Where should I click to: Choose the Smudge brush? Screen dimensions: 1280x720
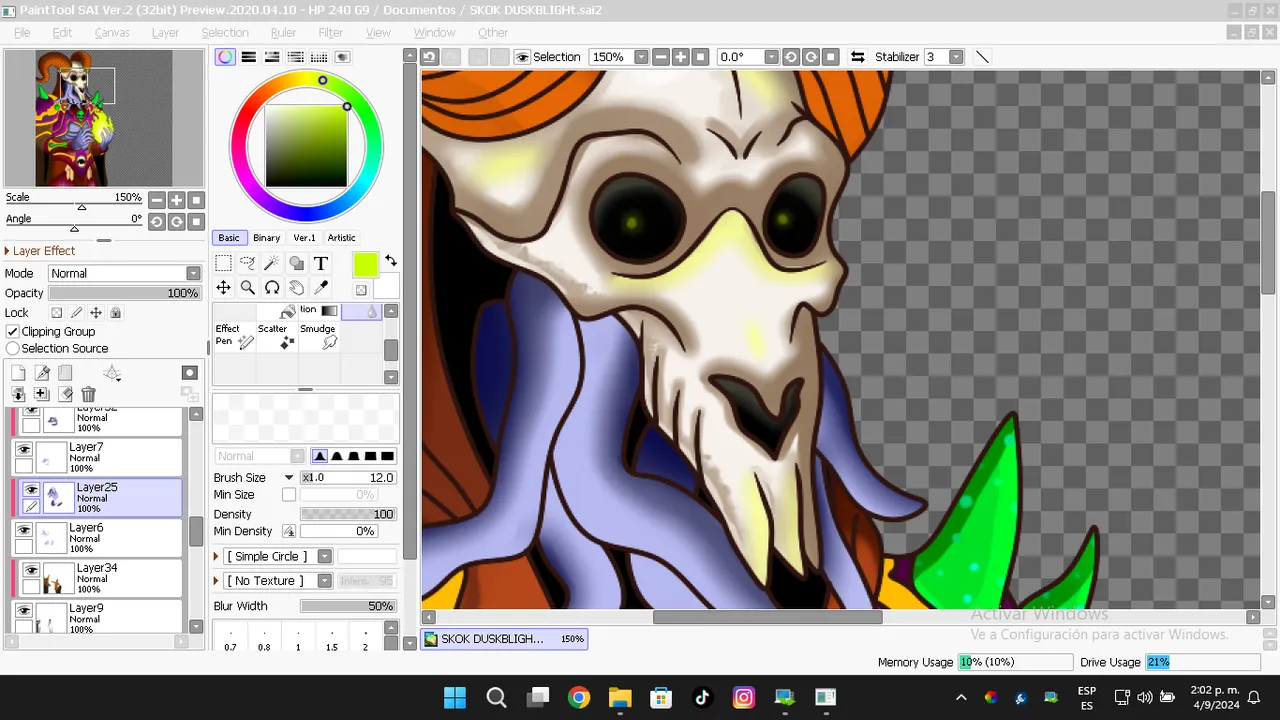[319, 336]
